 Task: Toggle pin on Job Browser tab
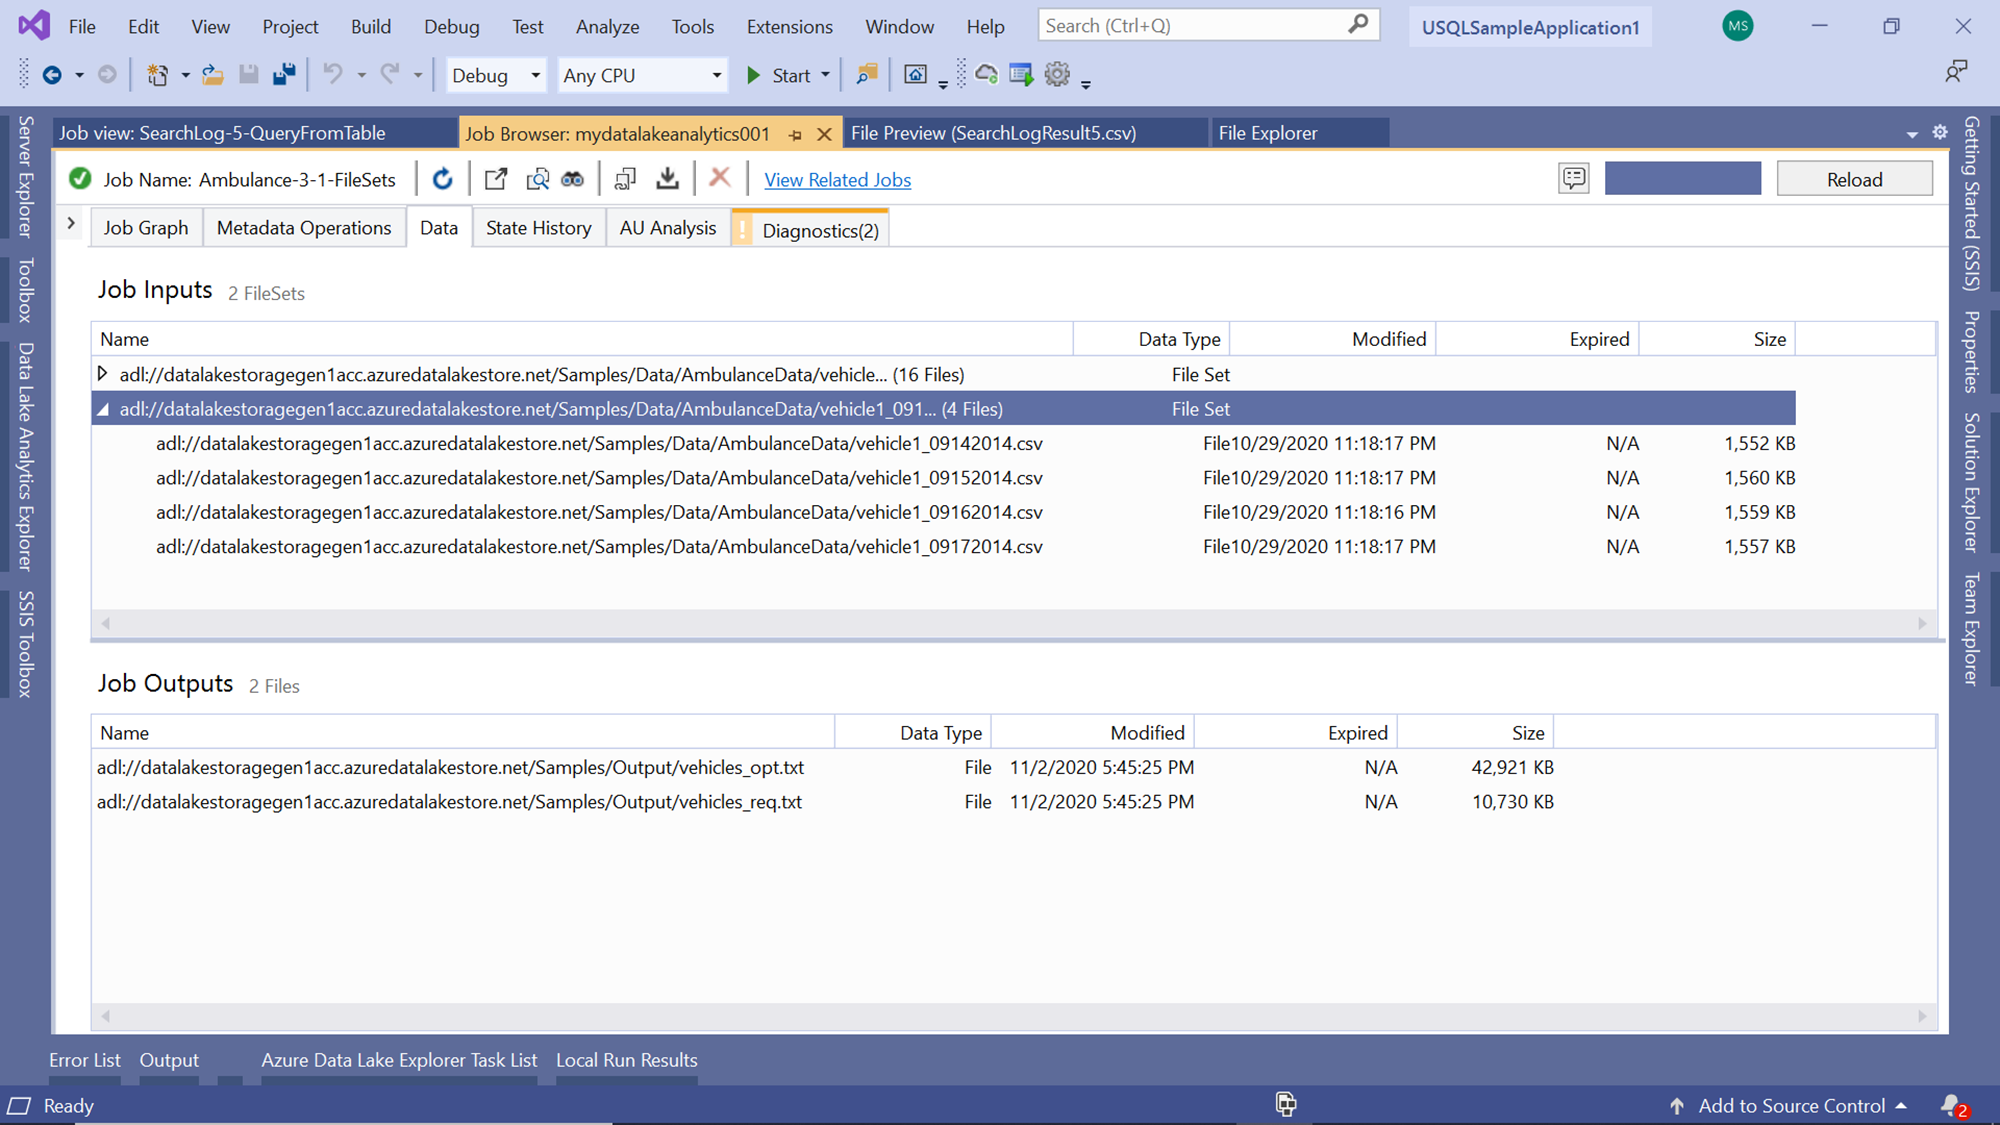tap(795, 134)
